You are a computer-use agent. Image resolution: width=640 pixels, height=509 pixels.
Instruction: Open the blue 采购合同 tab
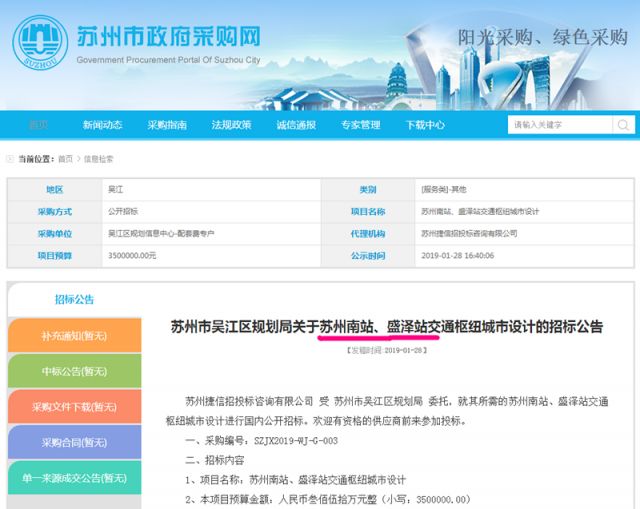74,442
